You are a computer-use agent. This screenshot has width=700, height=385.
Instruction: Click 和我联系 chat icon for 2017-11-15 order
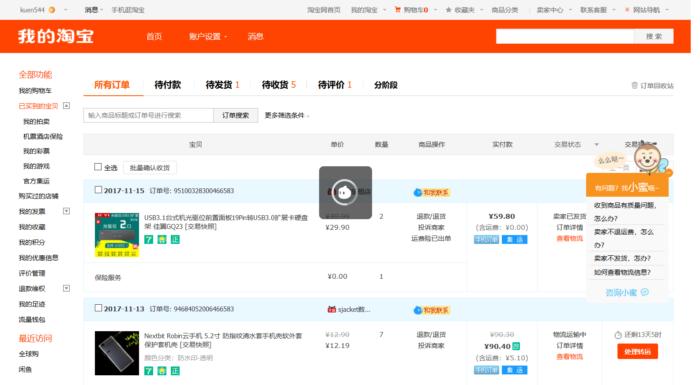coord(417,192)
